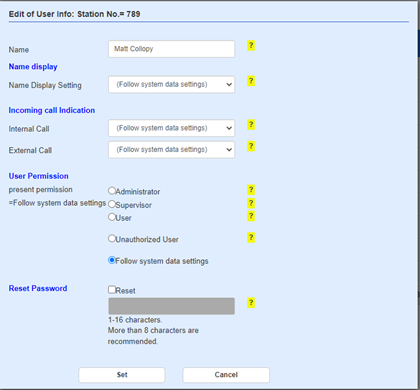
Task: Open help icon beside password field
Action: click(251, 303)
